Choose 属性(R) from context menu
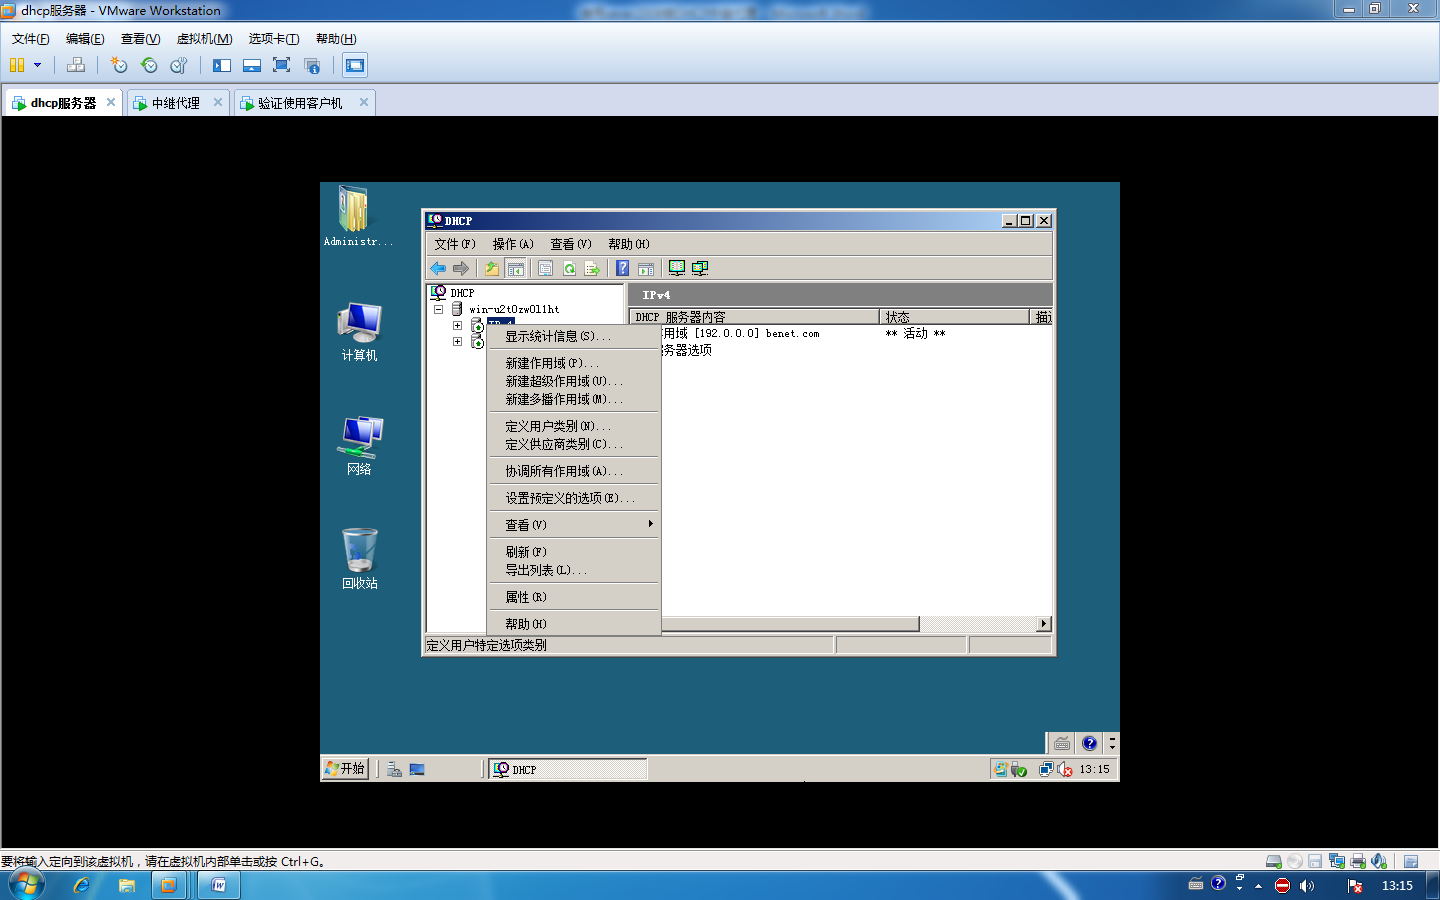1440x900 pixels. point(574,597)
